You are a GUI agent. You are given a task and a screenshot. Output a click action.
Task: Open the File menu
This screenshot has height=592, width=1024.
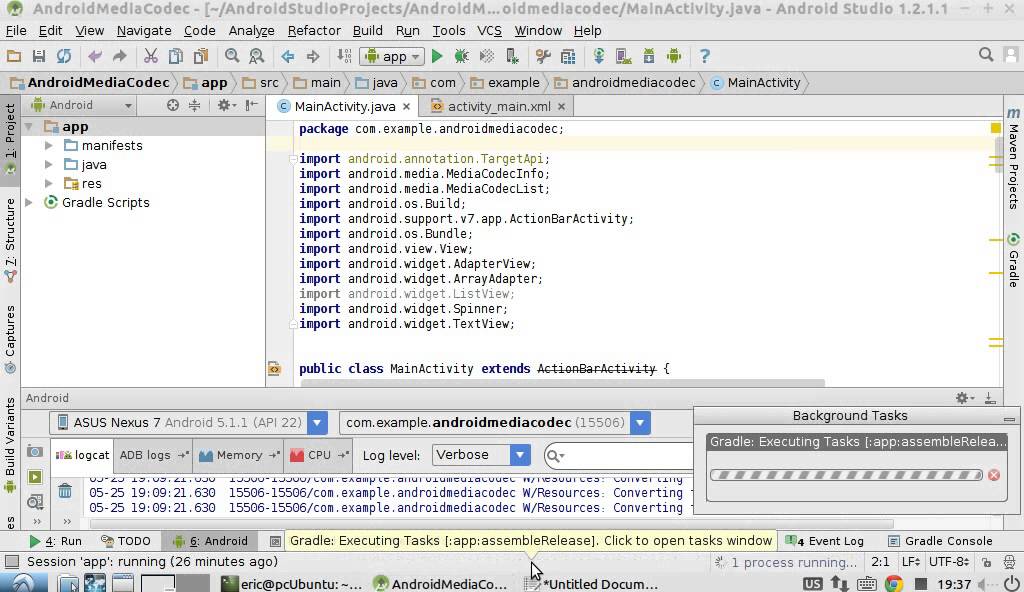[16, 31]
